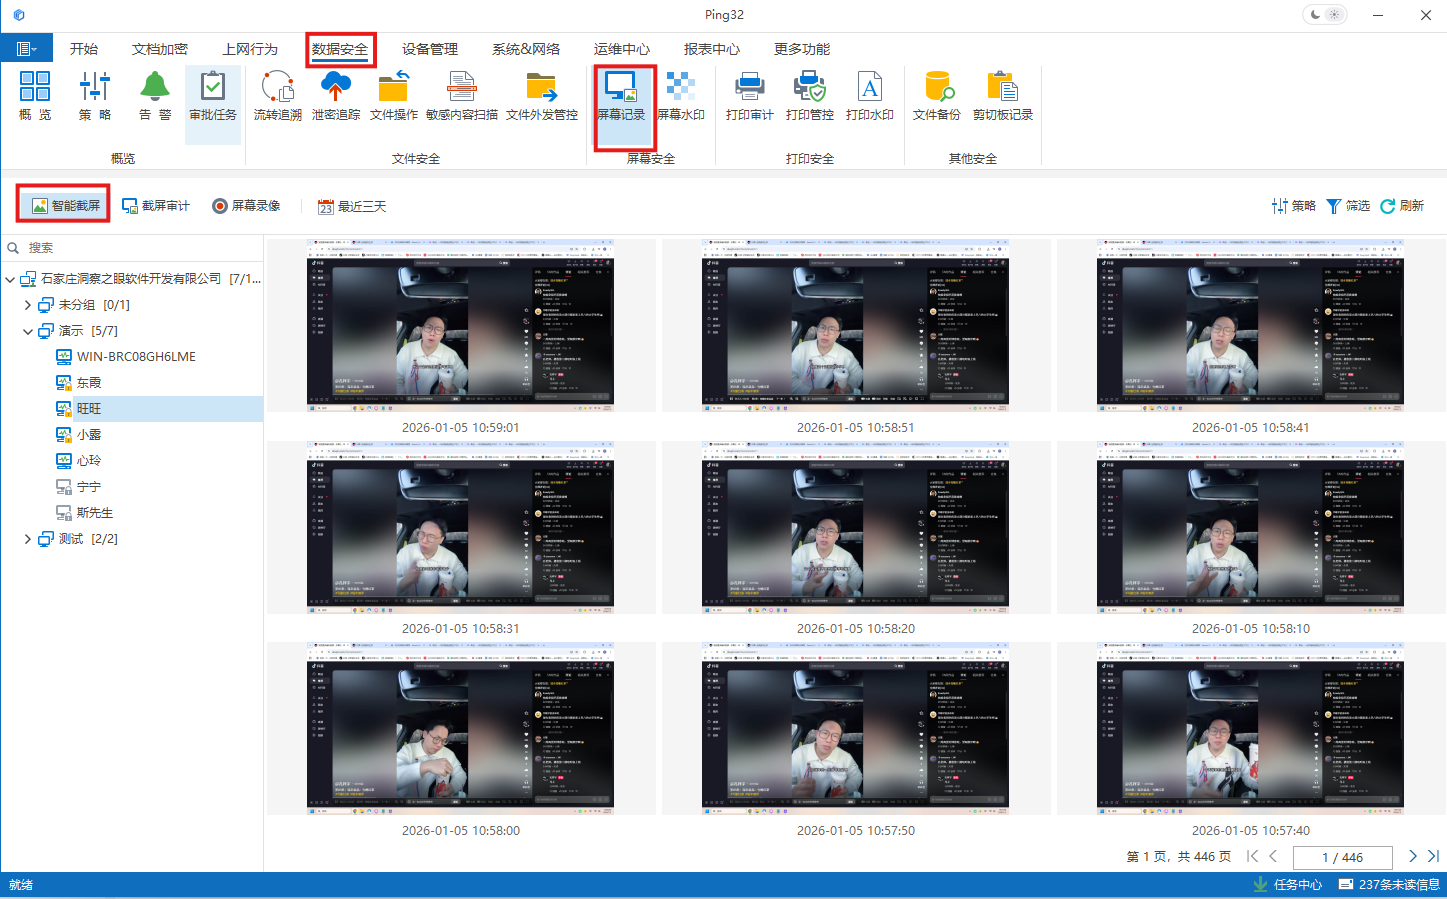
Task: Collapse the 演示 group in tree
Action: 27,331
